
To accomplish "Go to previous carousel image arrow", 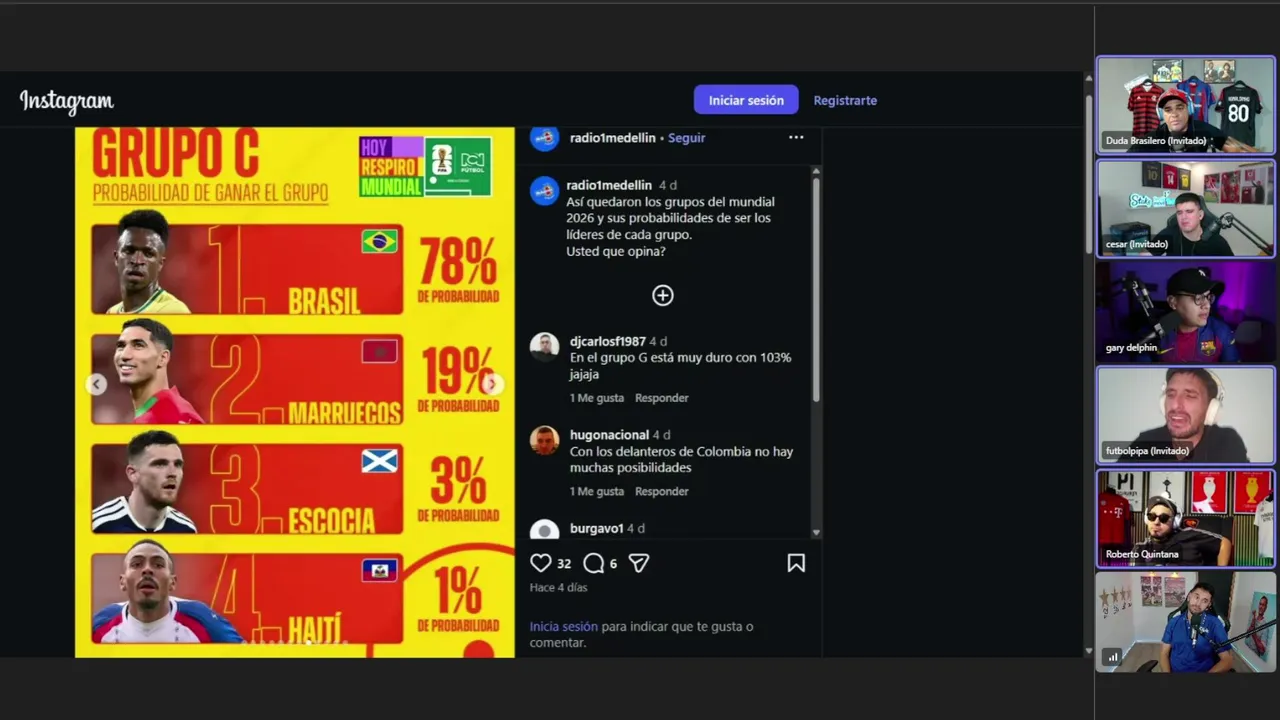I will click(x=97, y=384).
